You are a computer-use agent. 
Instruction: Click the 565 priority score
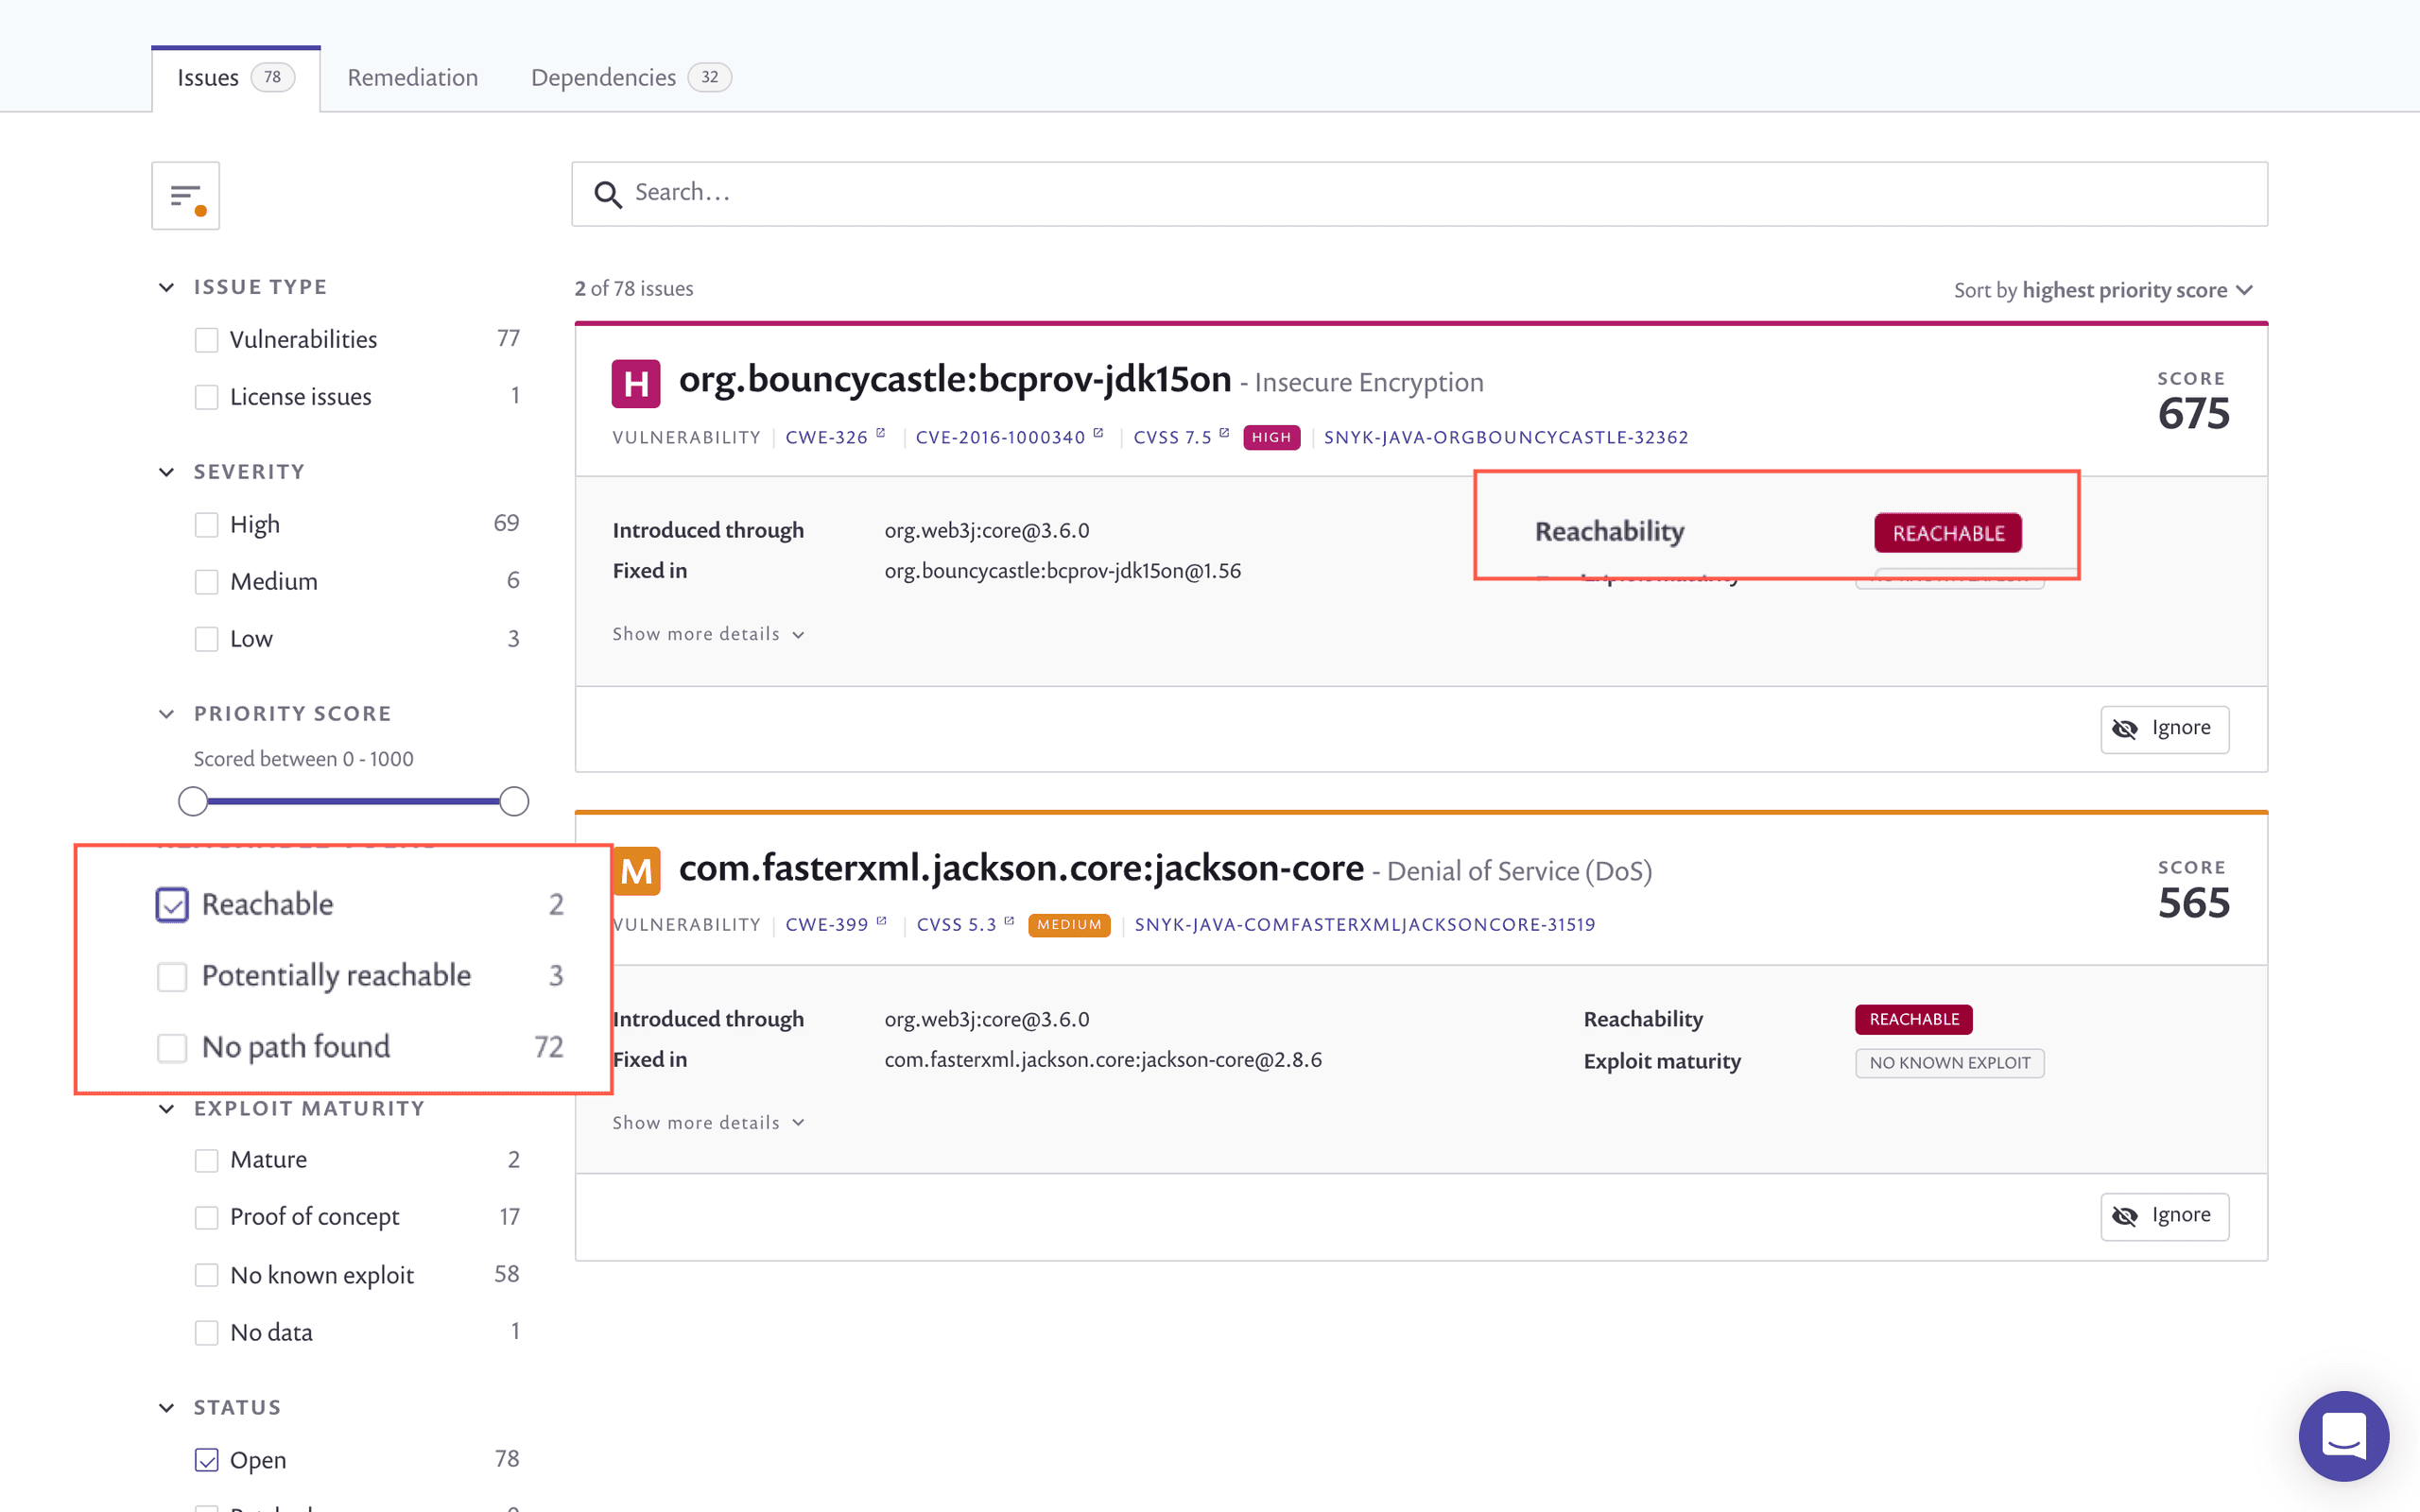click(x=2192, y=903)
